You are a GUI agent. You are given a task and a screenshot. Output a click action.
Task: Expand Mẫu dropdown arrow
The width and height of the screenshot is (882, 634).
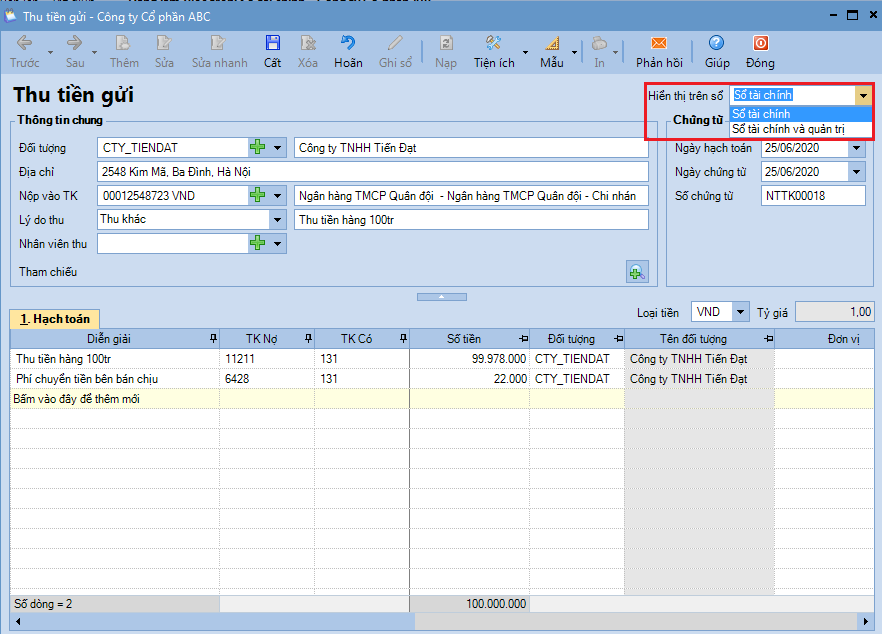574,52
